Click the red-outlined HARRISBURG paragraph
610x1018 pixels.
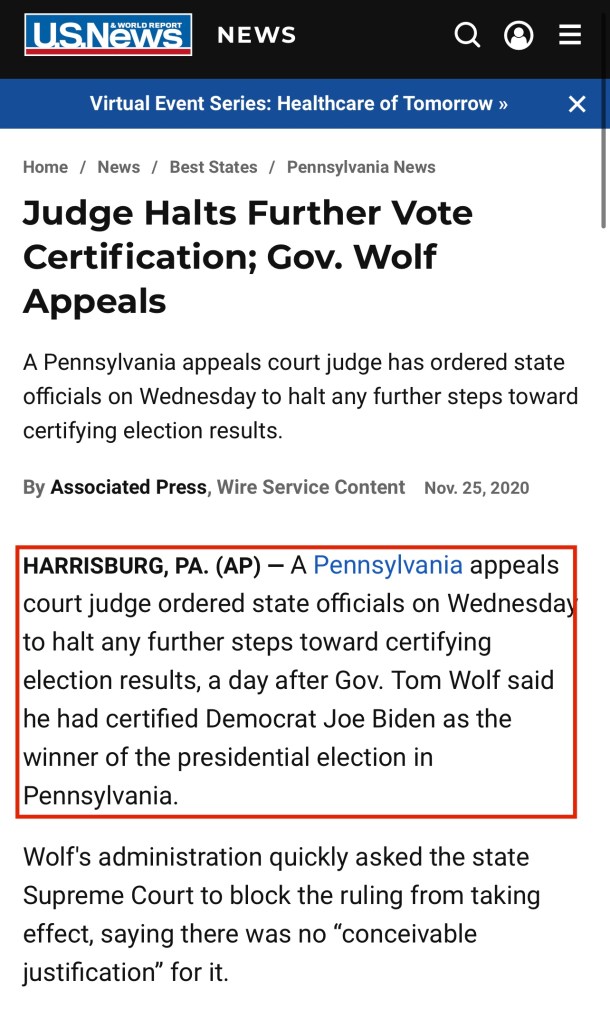point(296,681)
